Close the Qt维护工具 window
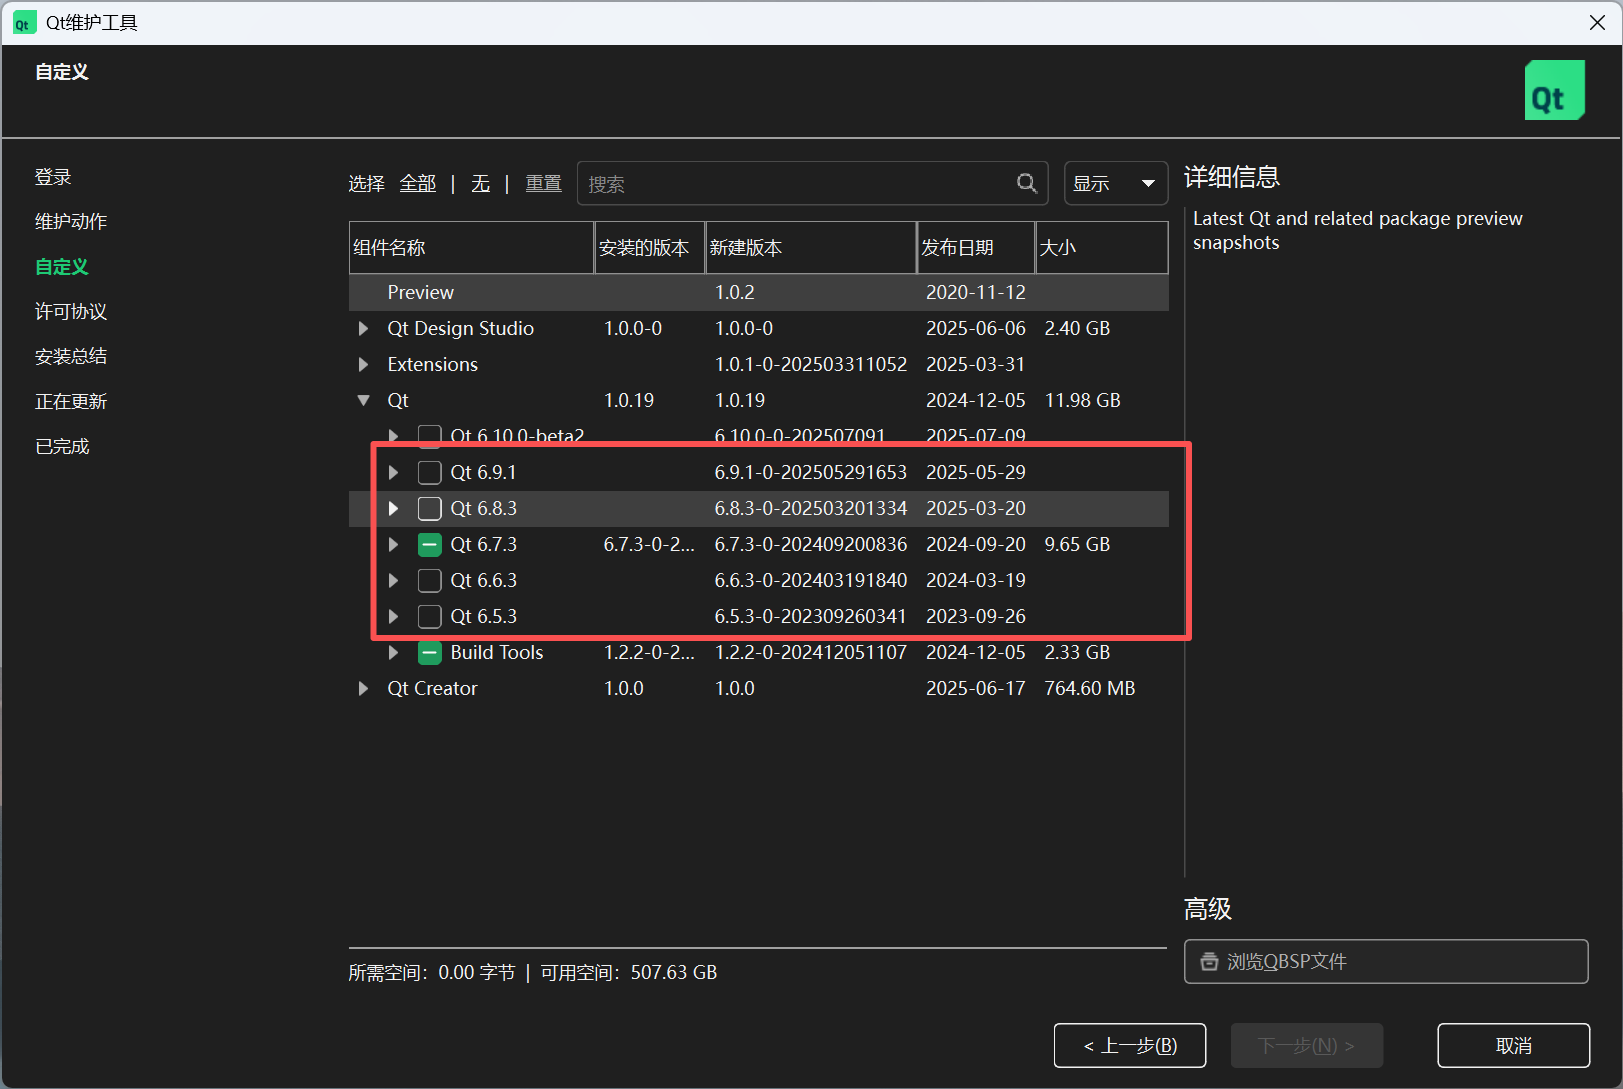Viewport: 1623px width, 1089px height. (x=1597, y=23)
